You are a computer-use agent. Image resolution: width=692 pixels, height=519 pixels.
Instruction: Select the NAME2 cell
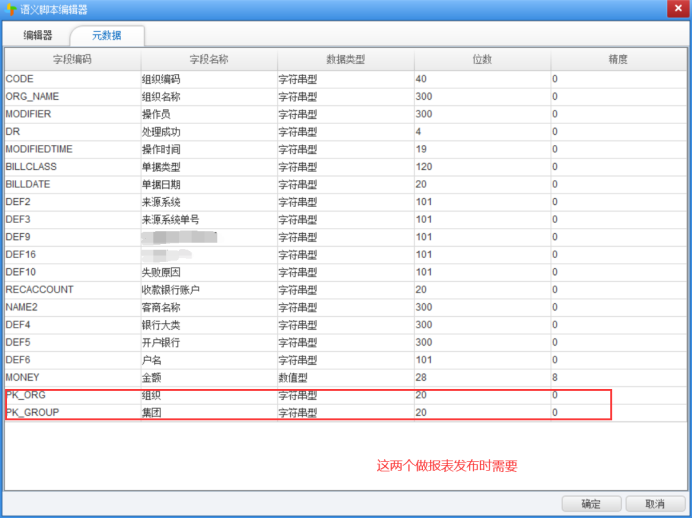(x=73, y=307)
